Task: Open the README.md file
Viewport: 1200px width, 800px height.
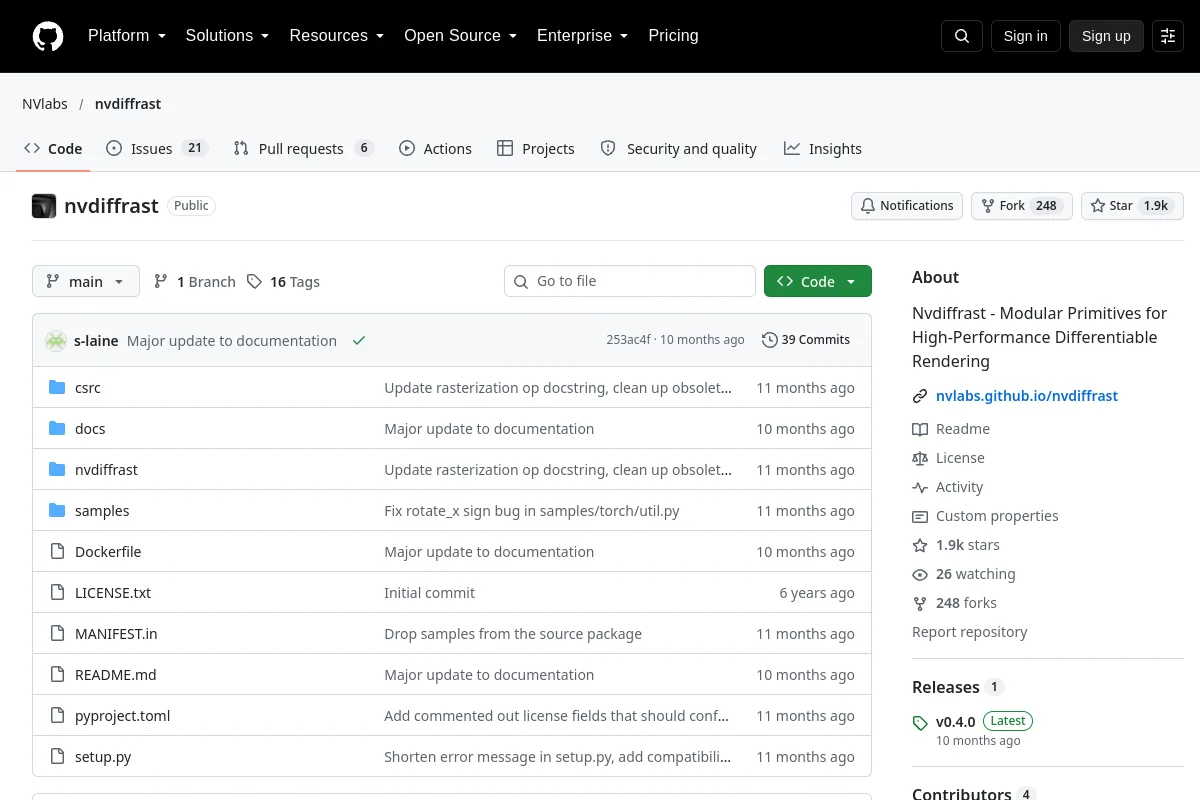Action: 116,675
